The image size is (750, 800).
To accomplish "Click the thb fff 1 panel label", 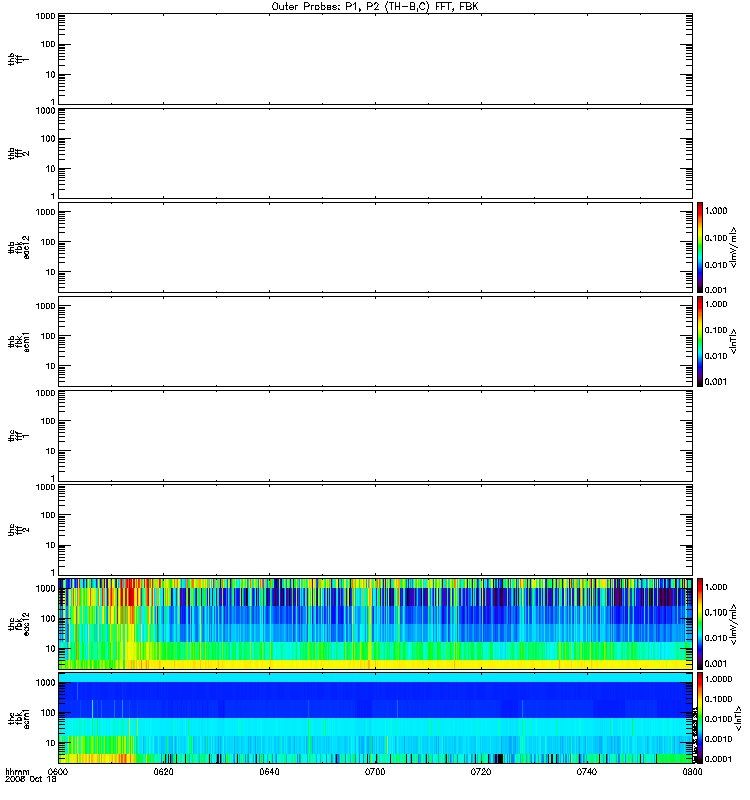I will pyautogui.click(x=19, y=59).
